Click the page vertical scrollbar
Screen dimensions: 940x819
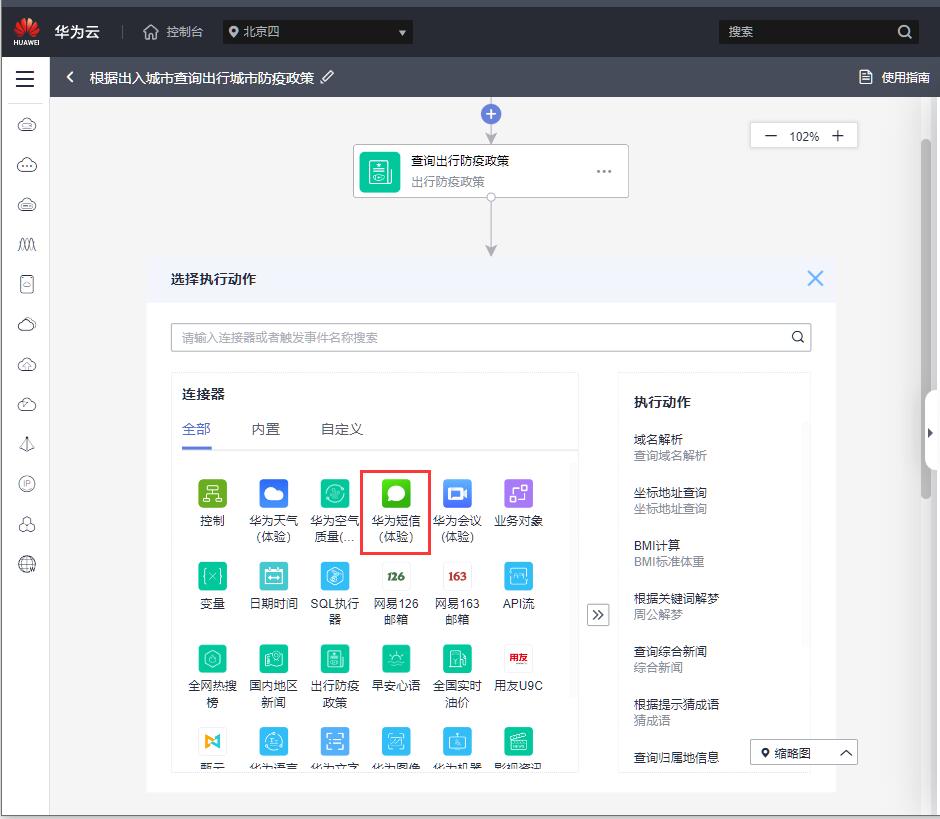pyautogui.click(x=926, y=318)
